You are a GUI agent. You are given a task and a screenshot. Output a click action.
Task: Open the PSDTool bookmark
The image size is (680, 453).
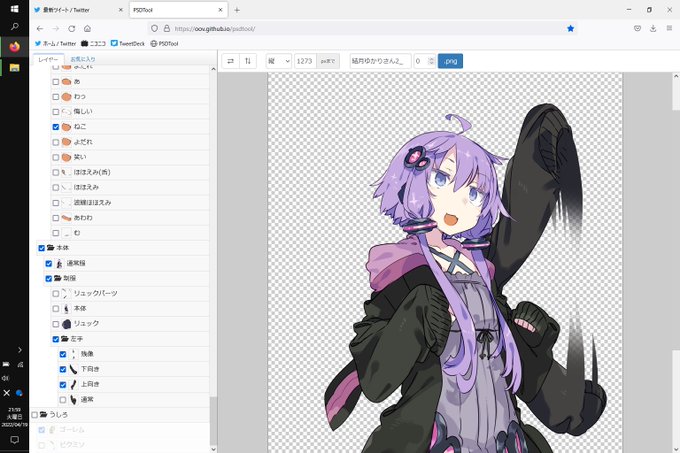164,43
